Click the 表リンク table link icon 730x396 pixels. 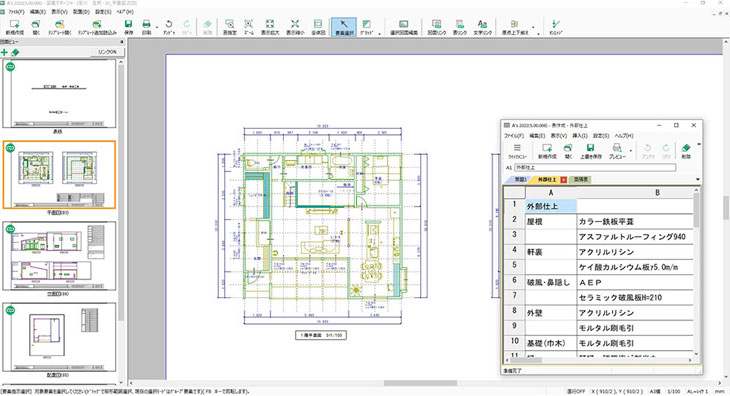pos(460,27)
